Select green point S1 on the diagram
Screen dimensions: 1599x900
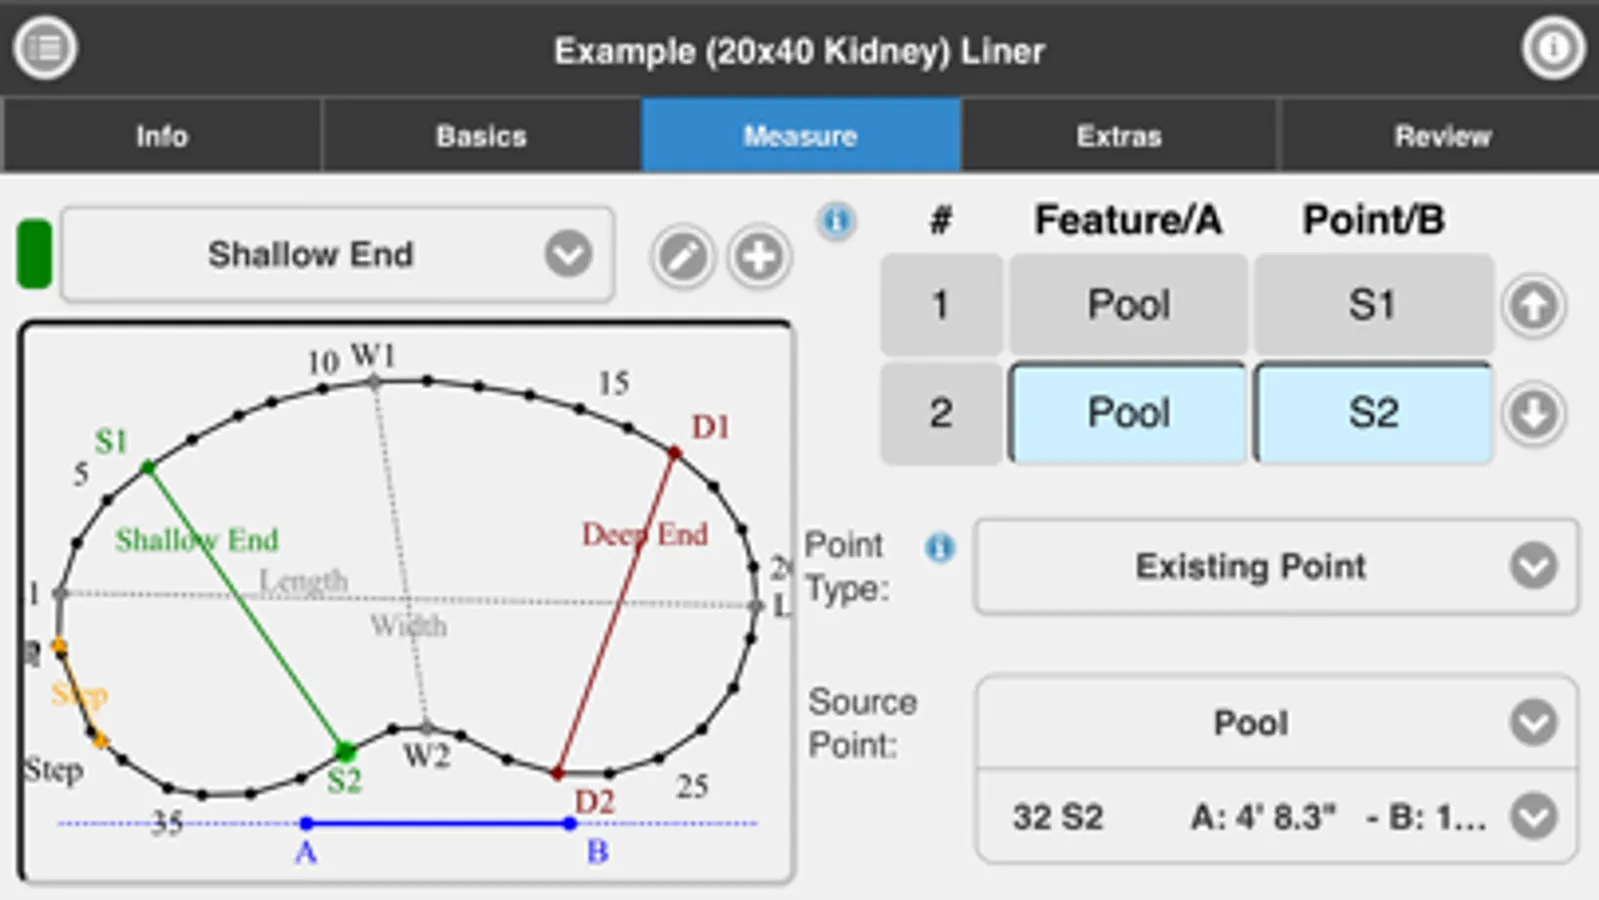point(147,467)
